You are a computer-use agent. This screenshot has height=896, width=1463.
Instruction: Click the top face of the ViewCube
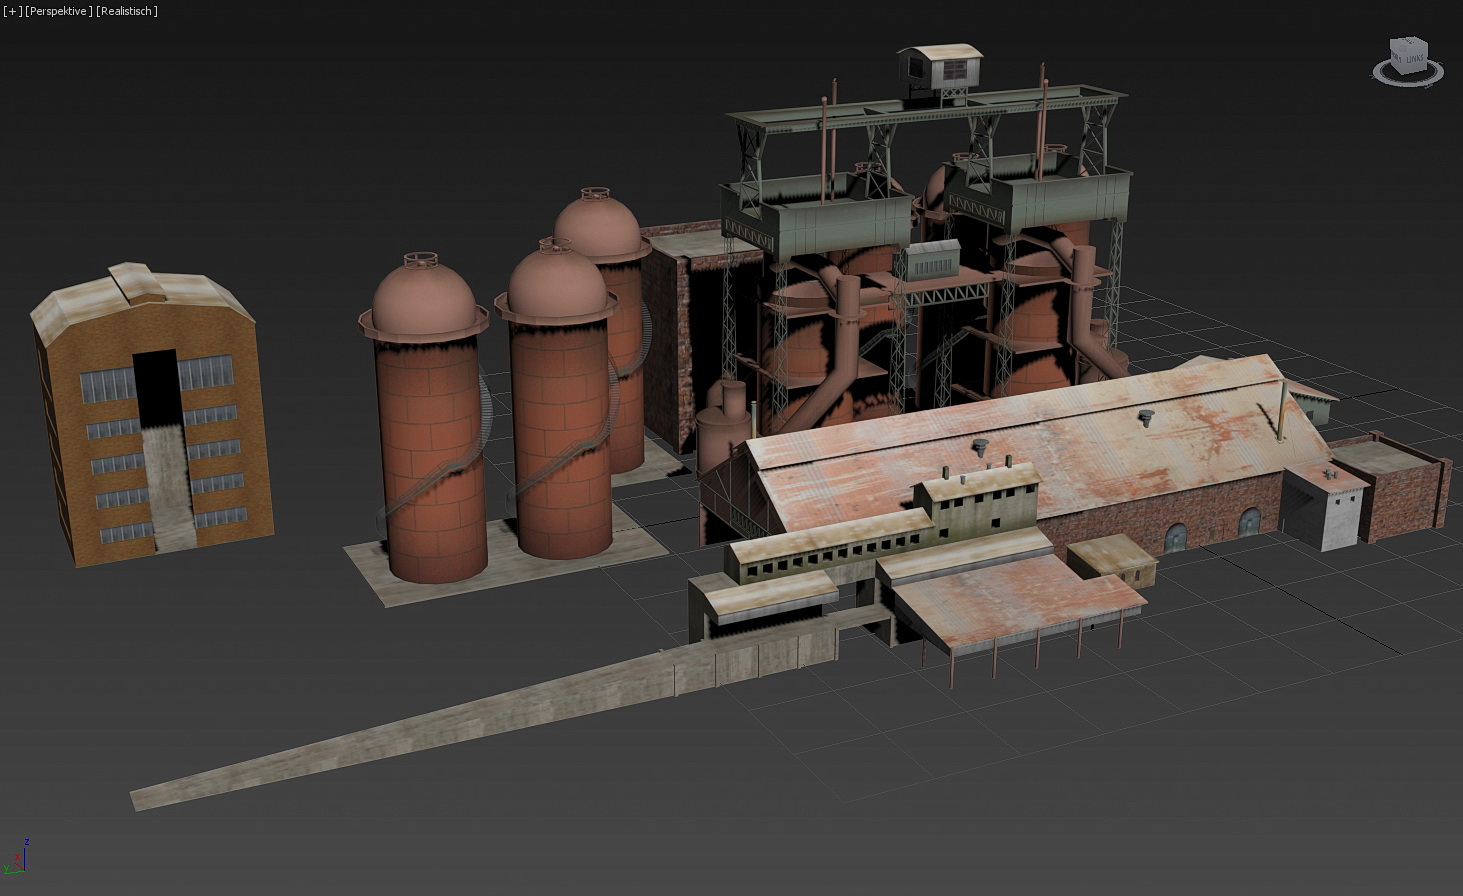coord(1408,44)
